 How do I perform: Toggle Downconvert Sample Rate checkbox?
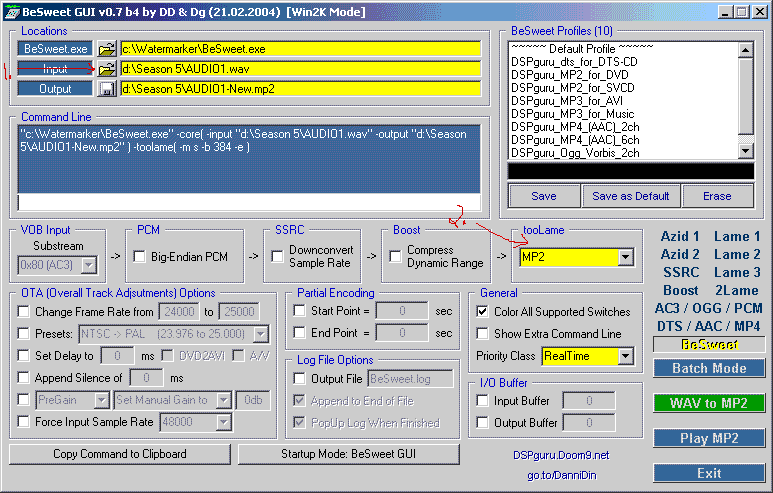278,256
